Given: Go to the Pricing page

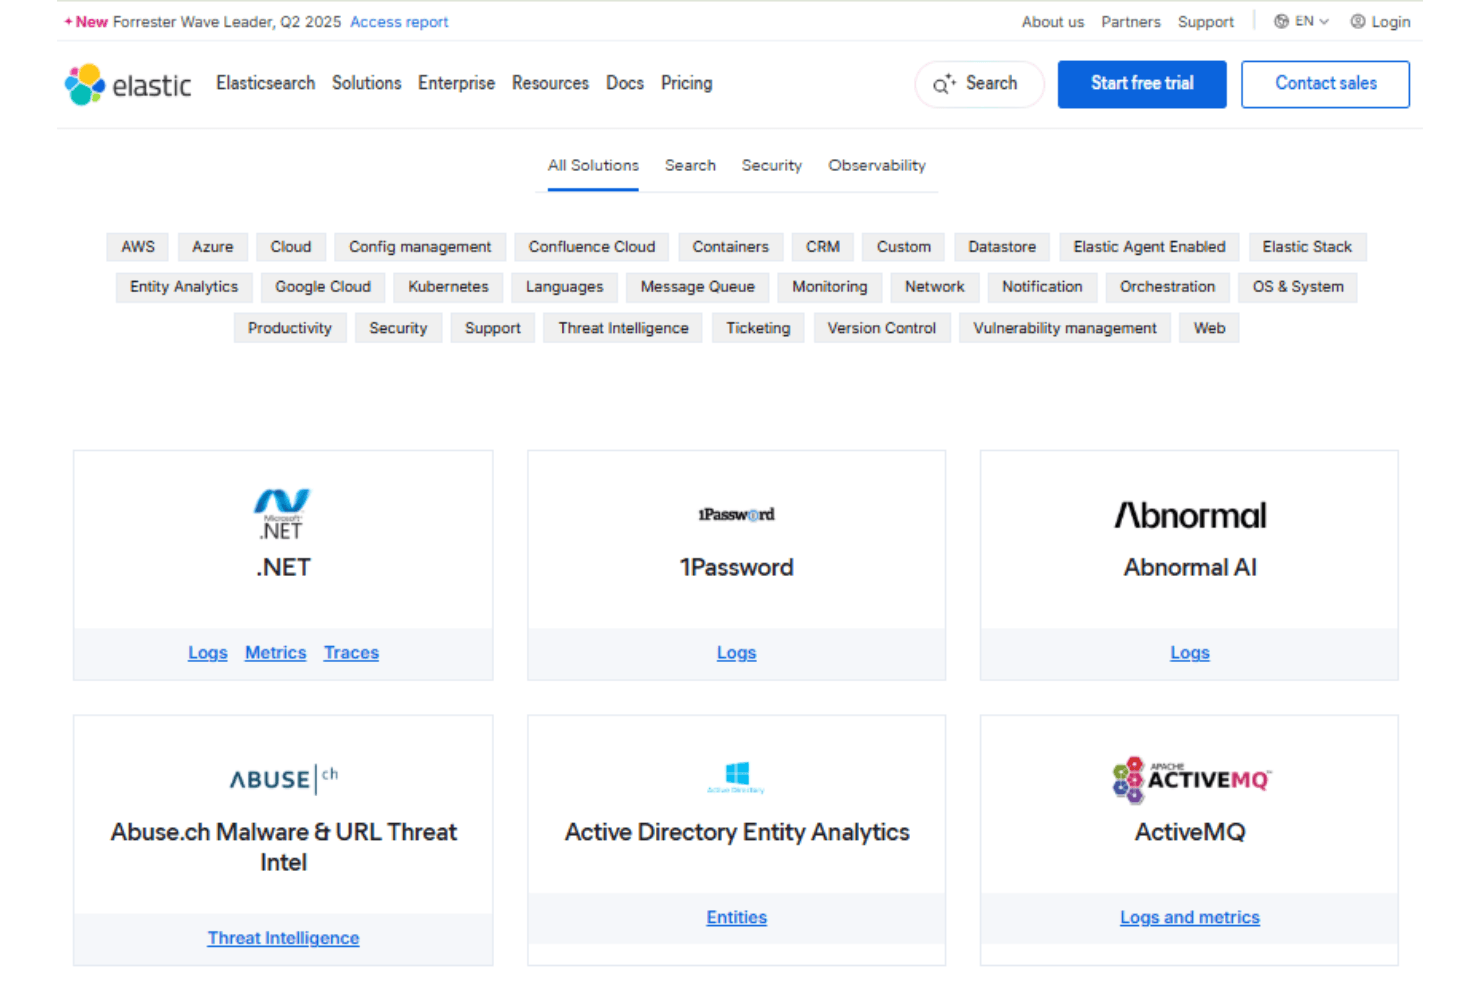Looking at the screenshot, I should click(686, 83).
